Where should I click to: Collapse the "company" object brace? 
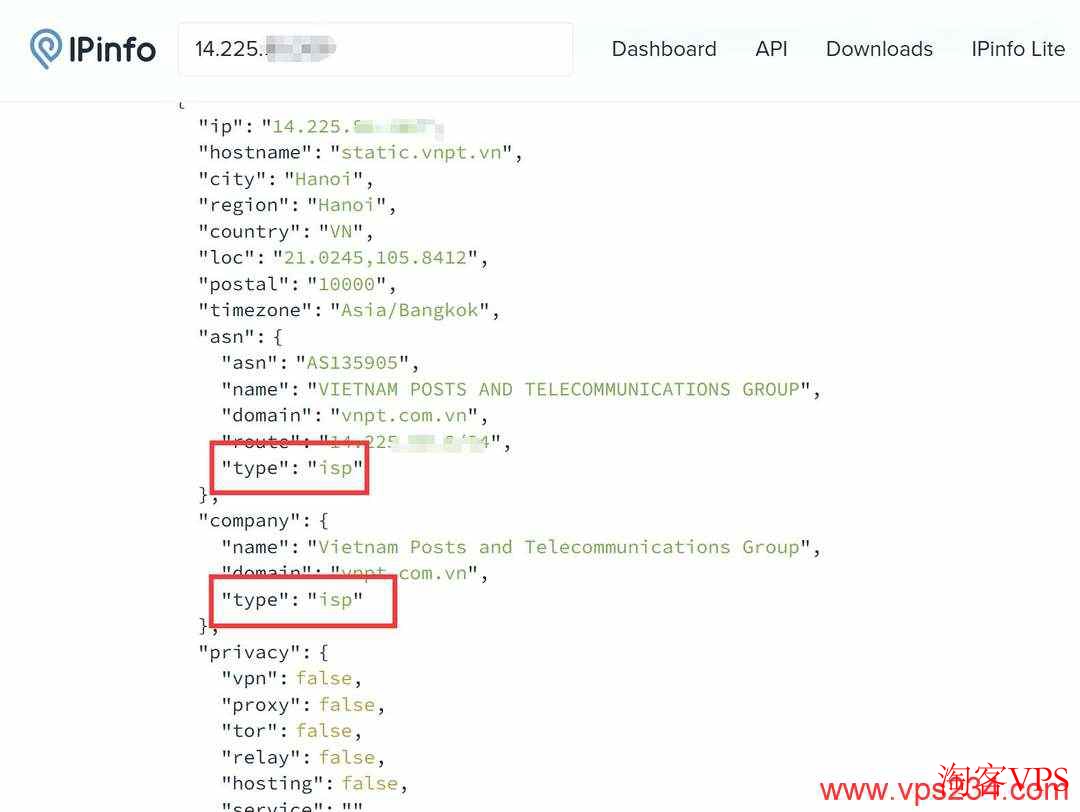click(322, 521)
